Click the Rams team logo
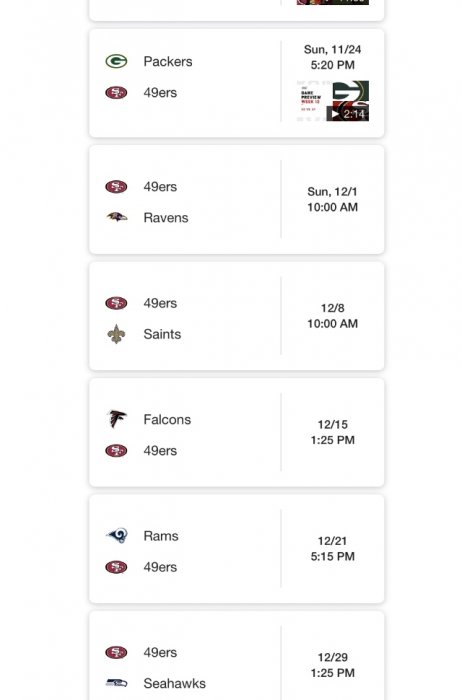 click(117, 535)
